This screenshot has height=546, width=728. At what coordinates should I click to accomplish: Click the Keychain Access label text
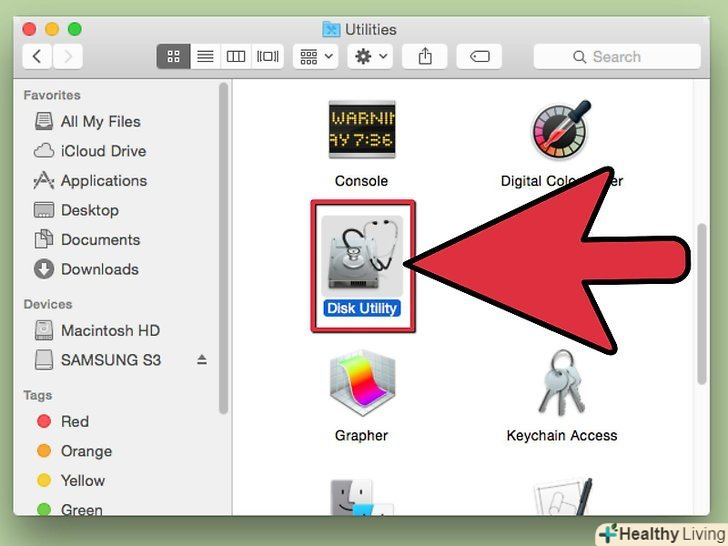pos(562,436)
